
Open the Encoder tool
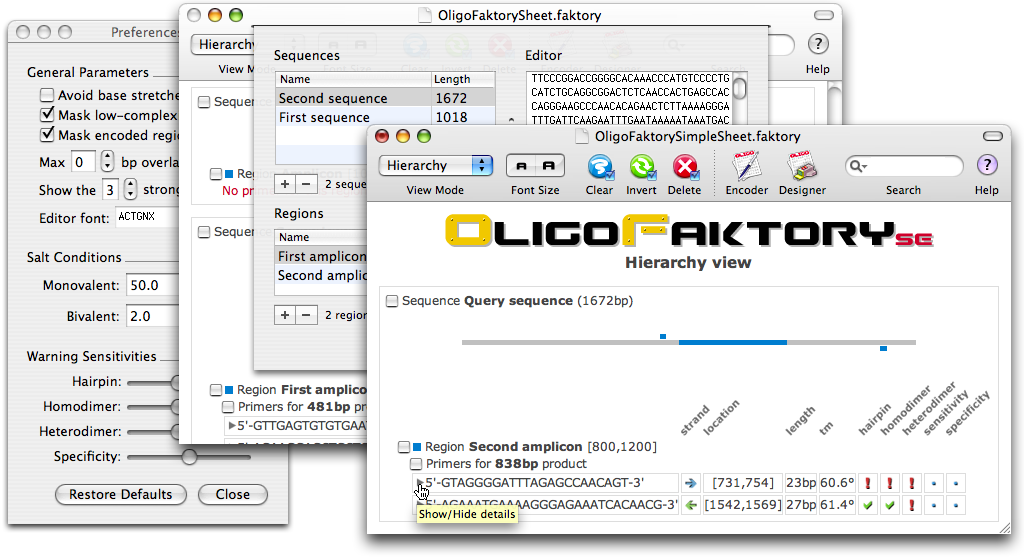pyautogui.click(x=746, y=166)
